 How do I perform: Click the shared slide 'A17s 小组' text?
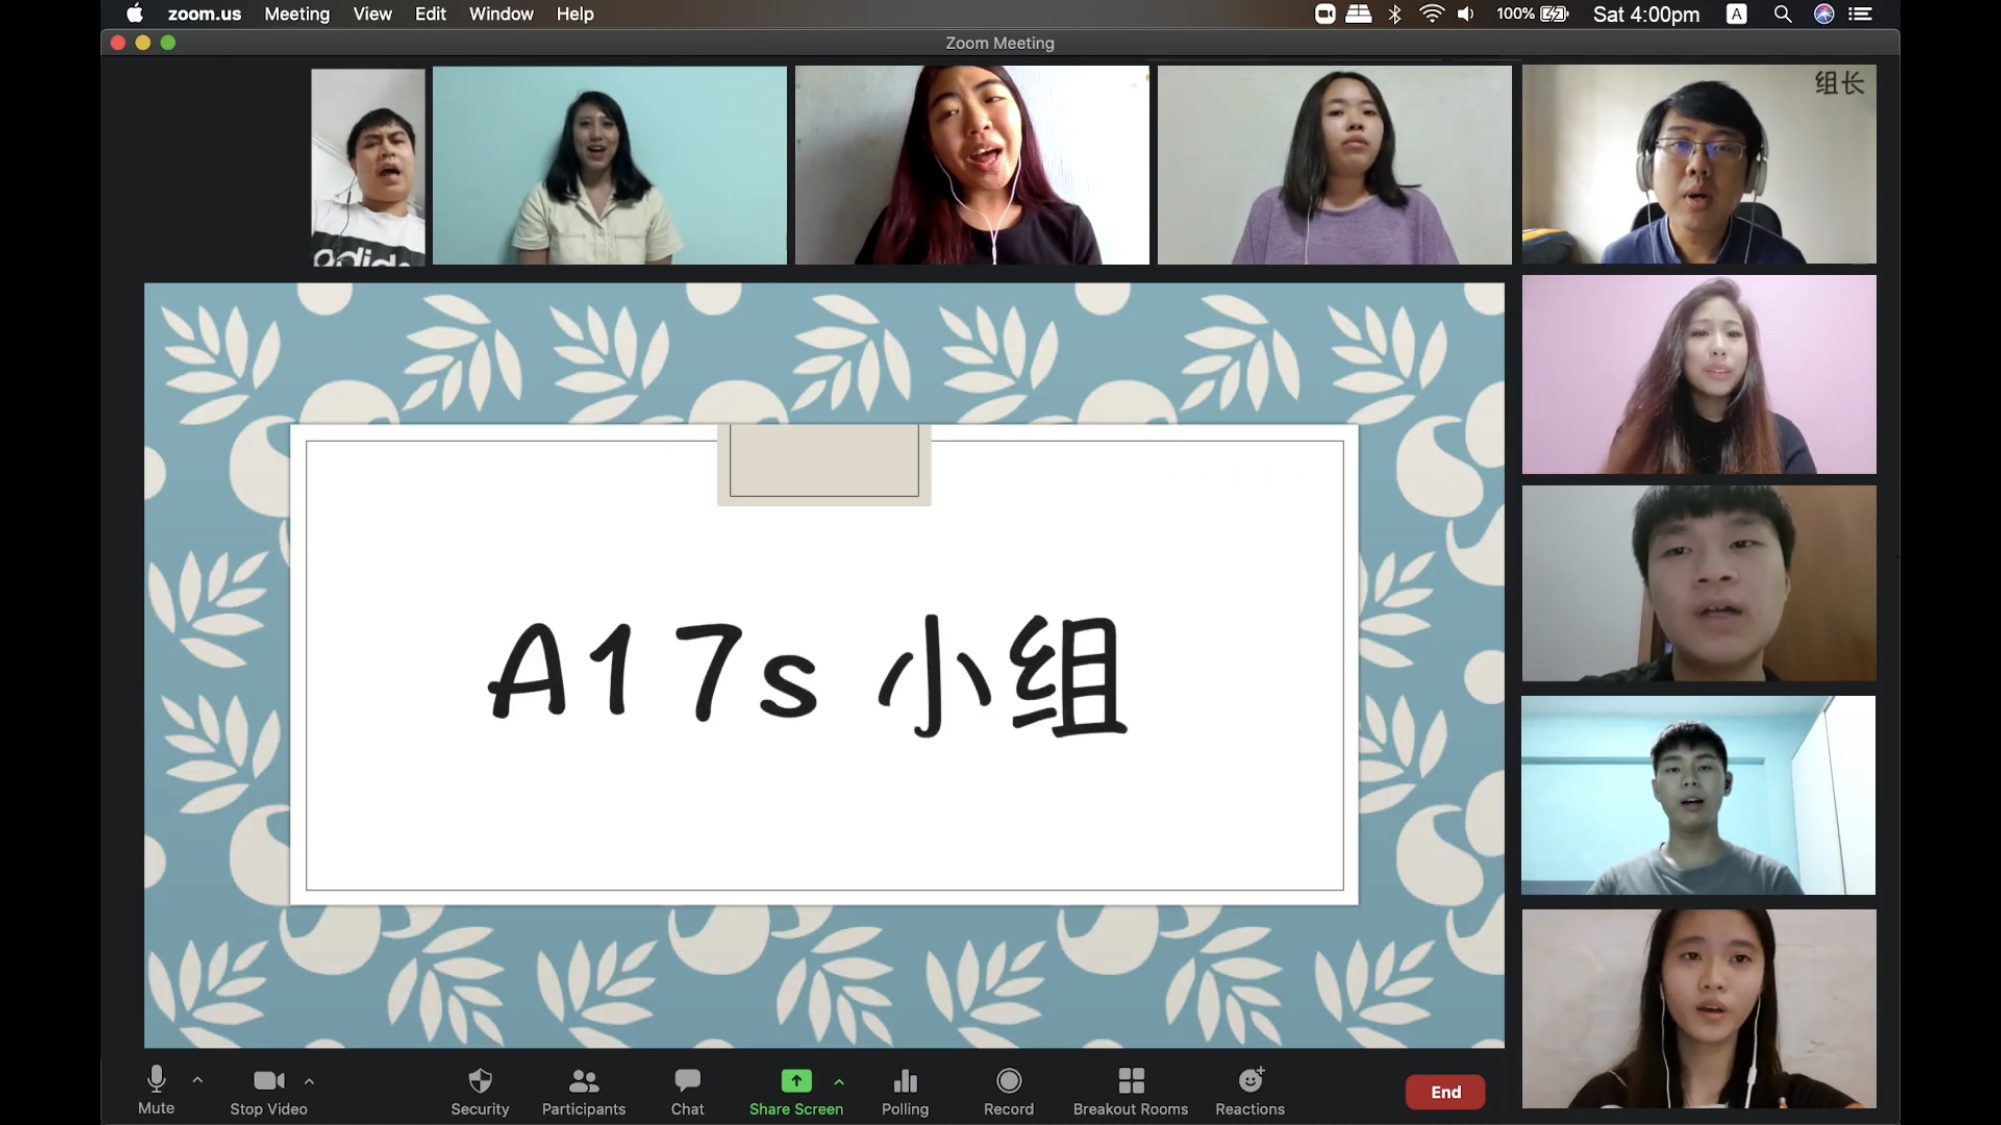tap(808, 678)
